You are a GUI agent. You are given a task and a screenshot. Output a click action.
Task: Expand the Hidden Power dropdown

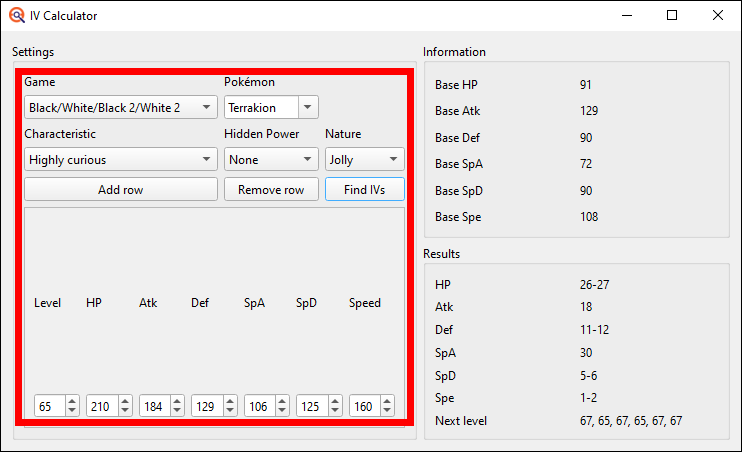(308, 159)
